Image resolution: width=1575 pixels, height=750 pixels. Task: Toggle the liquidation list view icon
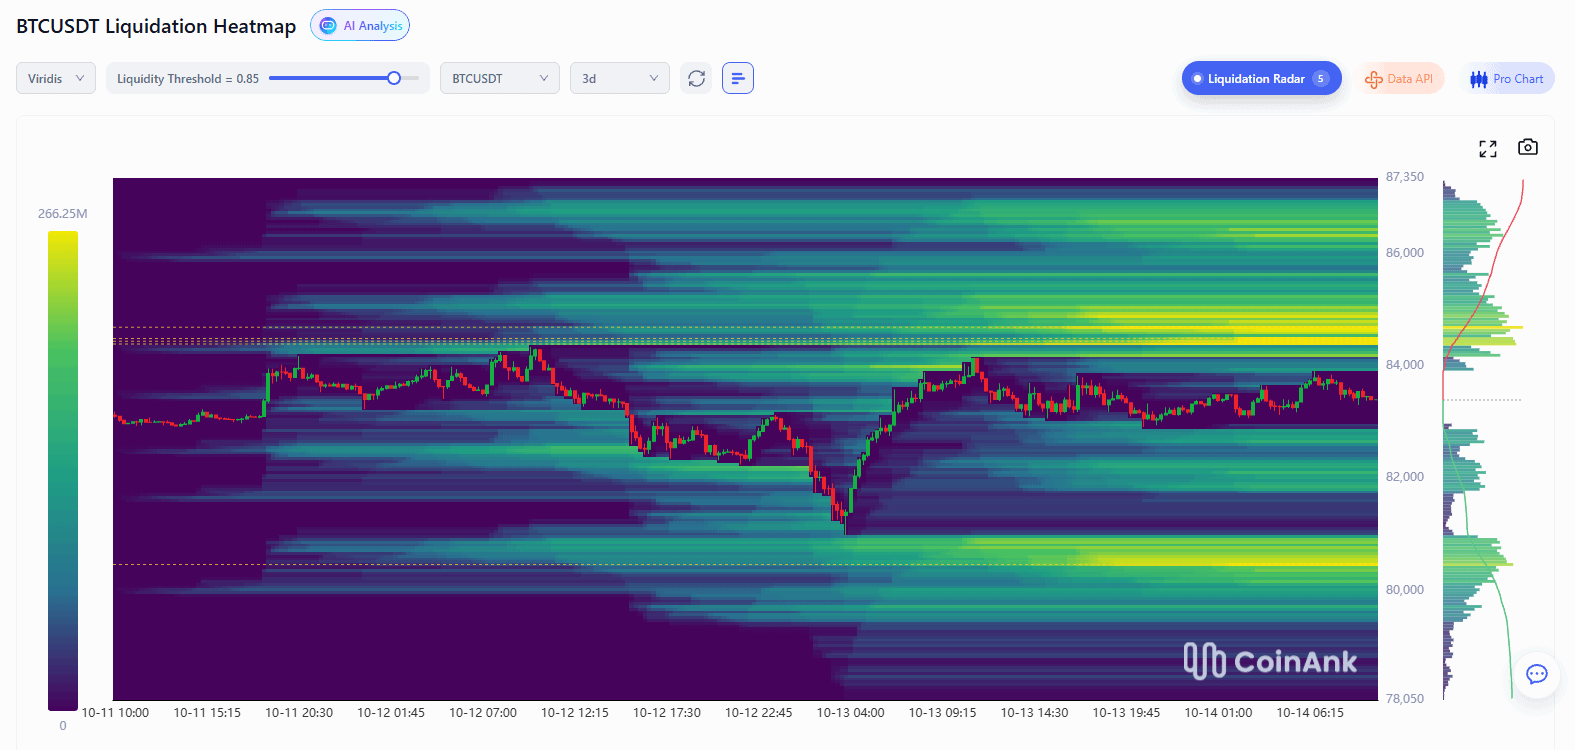coord(738,78)
